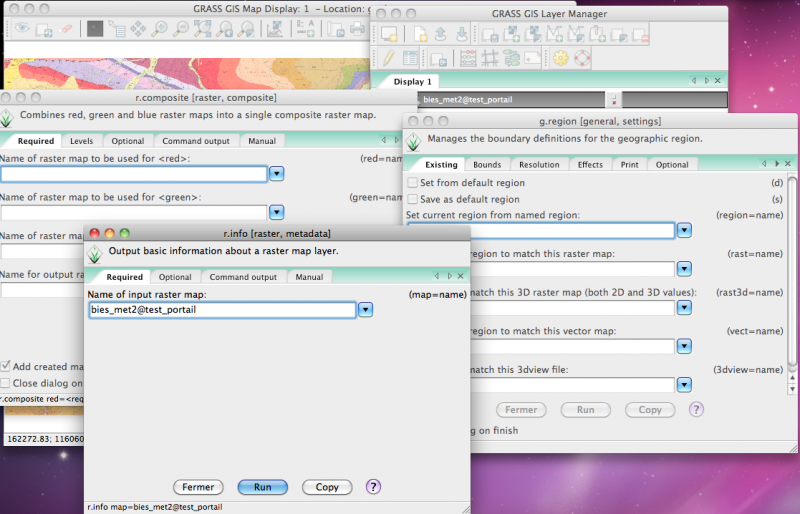Select the pan tool with four arrows

(137, 29)
